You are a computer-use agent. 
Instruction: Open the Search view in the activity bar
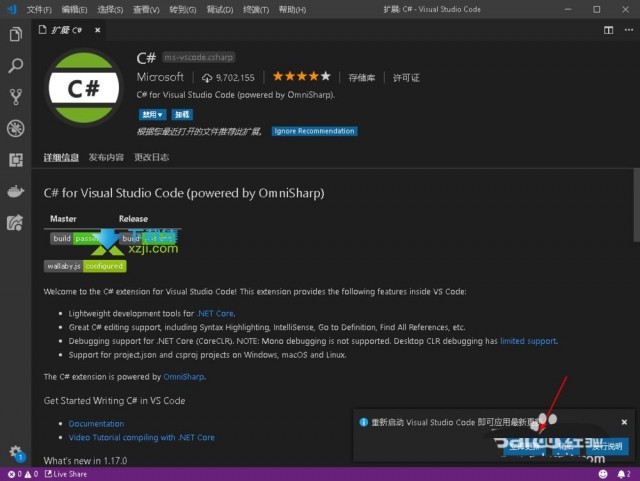point(16,65)
